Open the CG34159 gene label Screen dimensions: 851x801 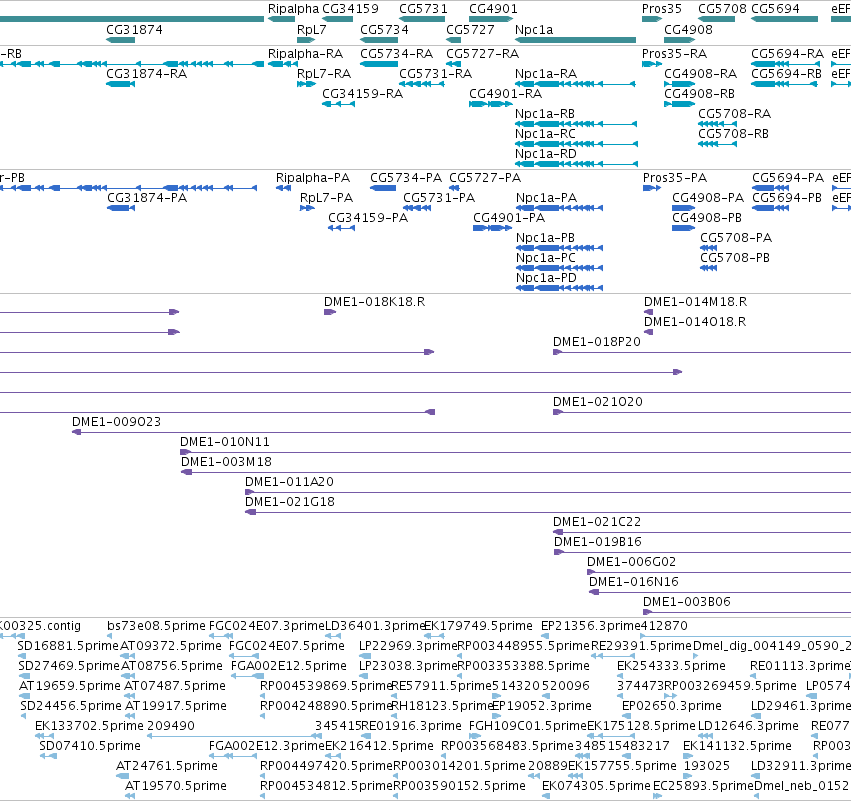point(350,9)
